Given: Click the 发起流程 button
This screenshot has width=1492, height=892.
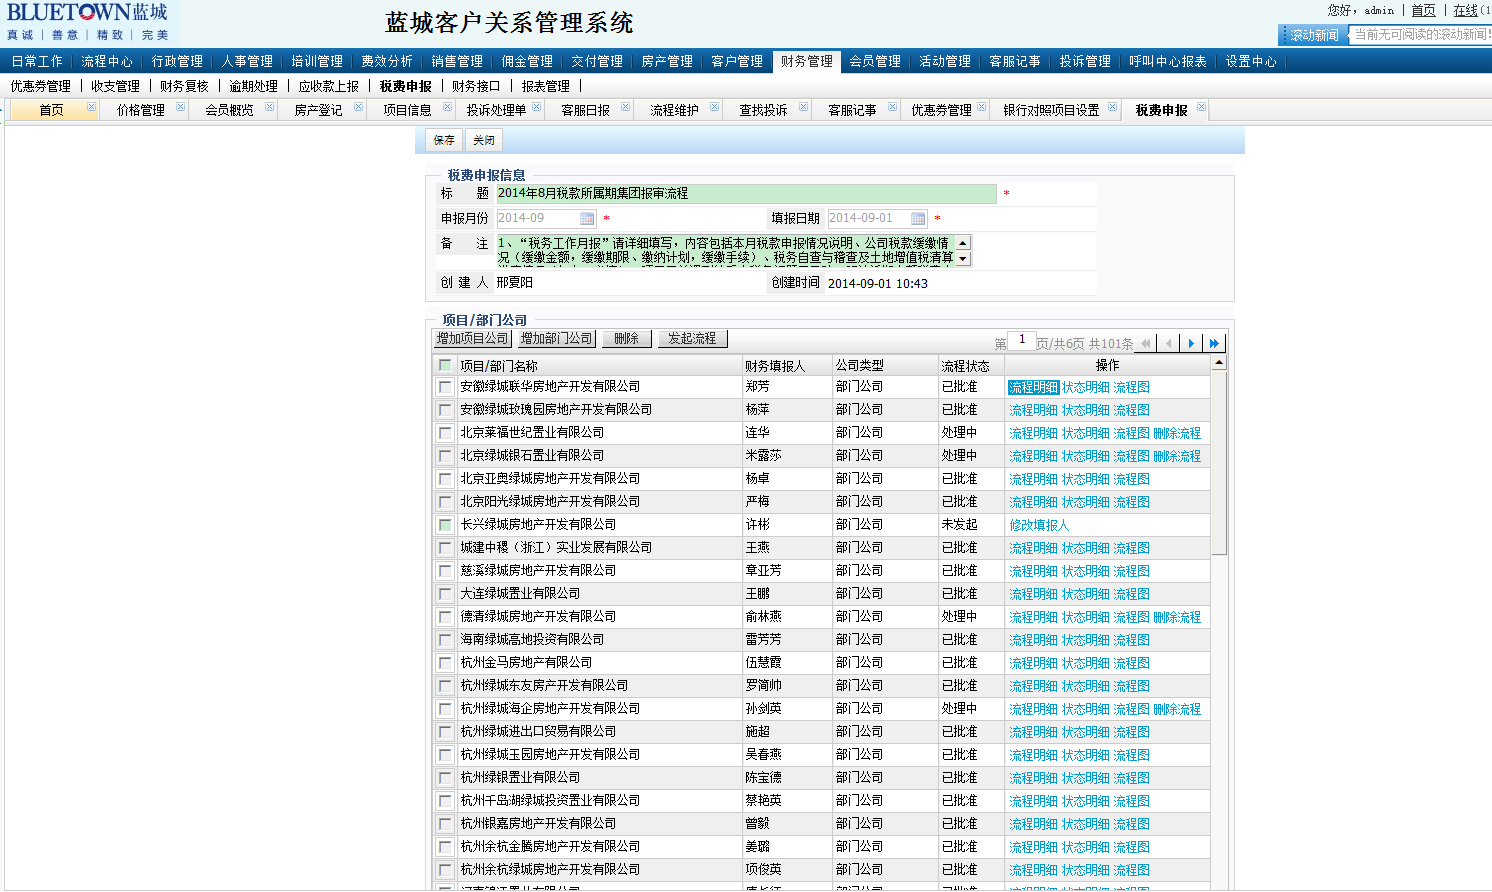Looking at the screenshot, I should (692, 339).
